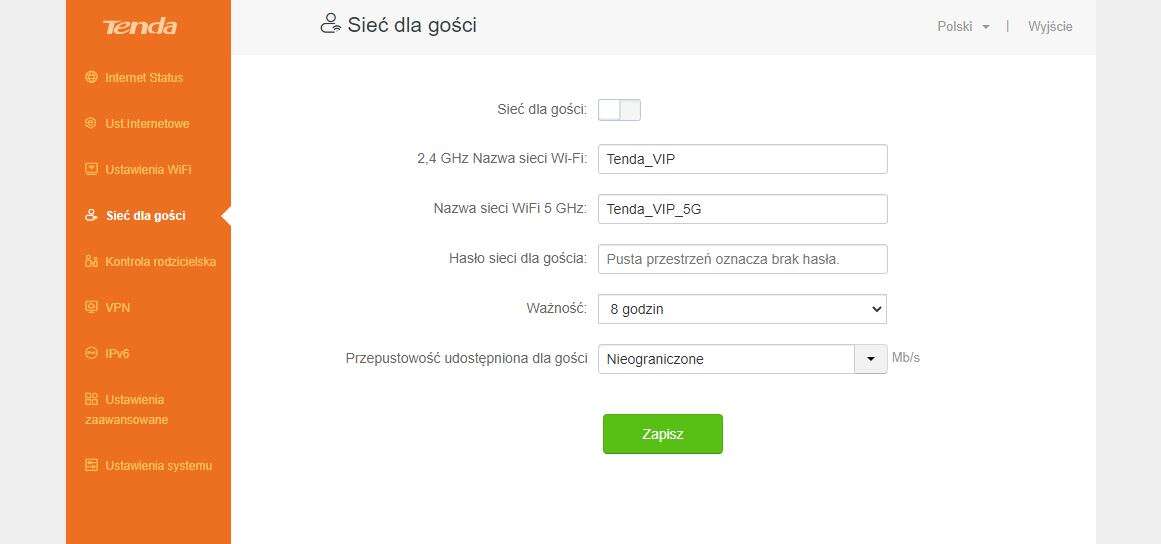The width and height of the screenshot is (1161, 544).
Task: Click the Internet Status globe icon
Action: coord(92,77)
